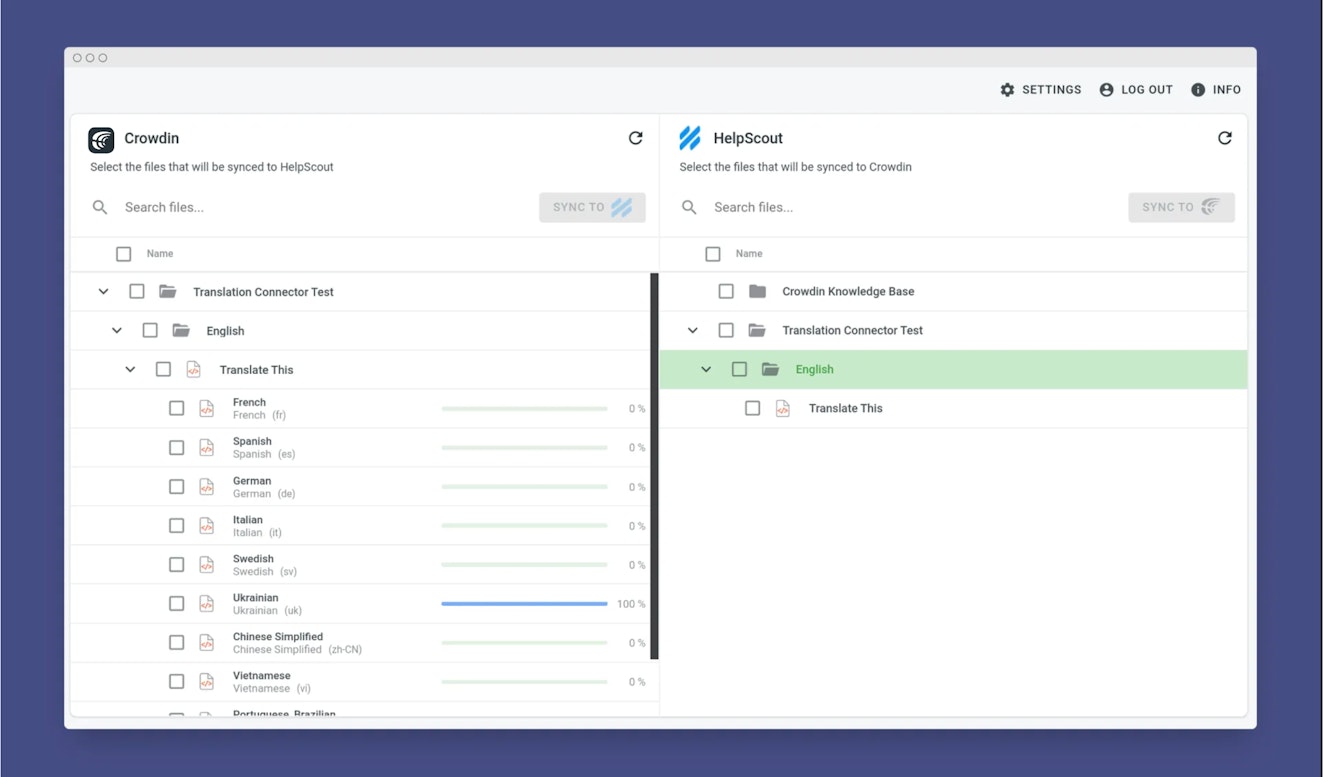The image size is (1323, 777).
Task: Click the HelpScout logo icon
Action: point(690,138)
